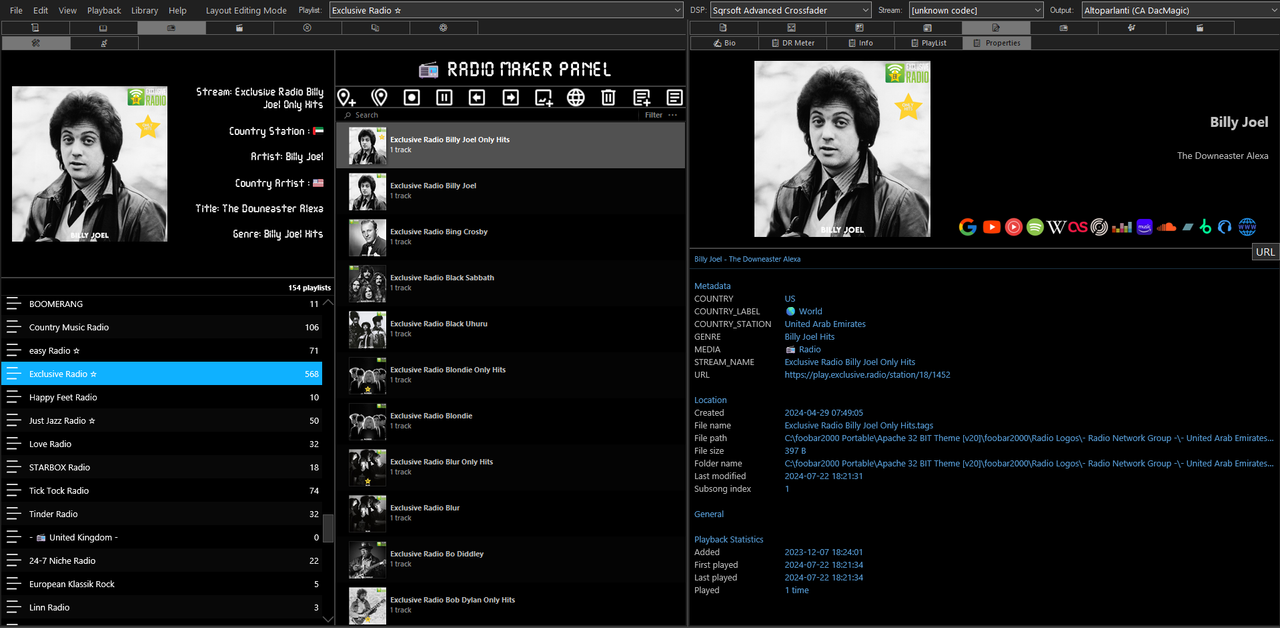Screen dimensions: 1280x628
Task: Open the Playlist dropdown showing Exclusive Radio
Action: 506,10
